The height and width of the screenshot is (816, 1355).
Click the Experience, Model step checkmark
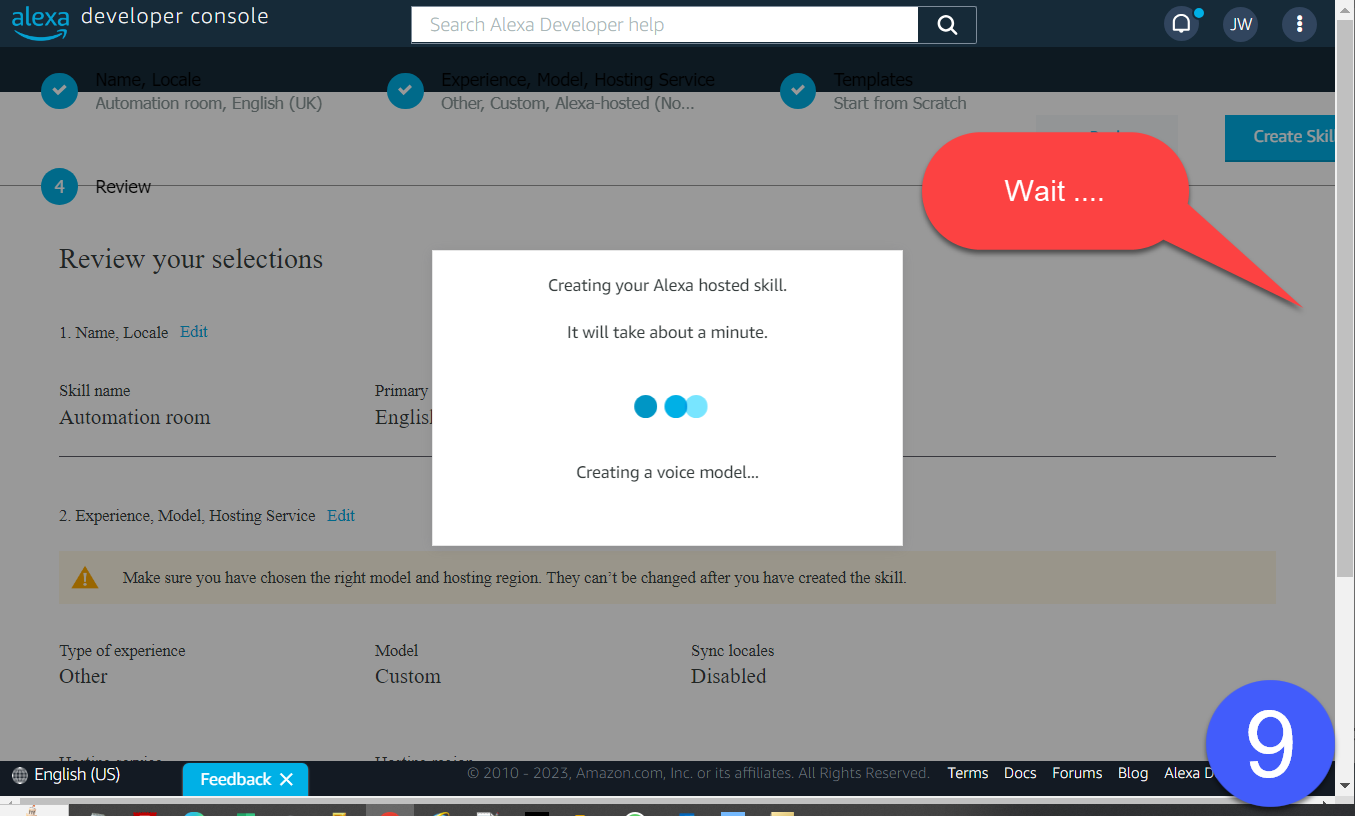[405, 90]
